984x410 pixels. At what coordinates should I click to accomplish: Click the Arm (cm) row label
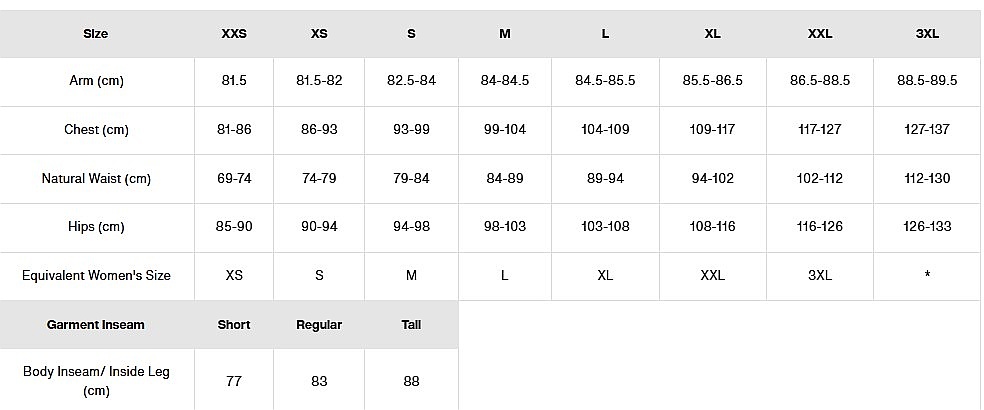tap(96, 81)
